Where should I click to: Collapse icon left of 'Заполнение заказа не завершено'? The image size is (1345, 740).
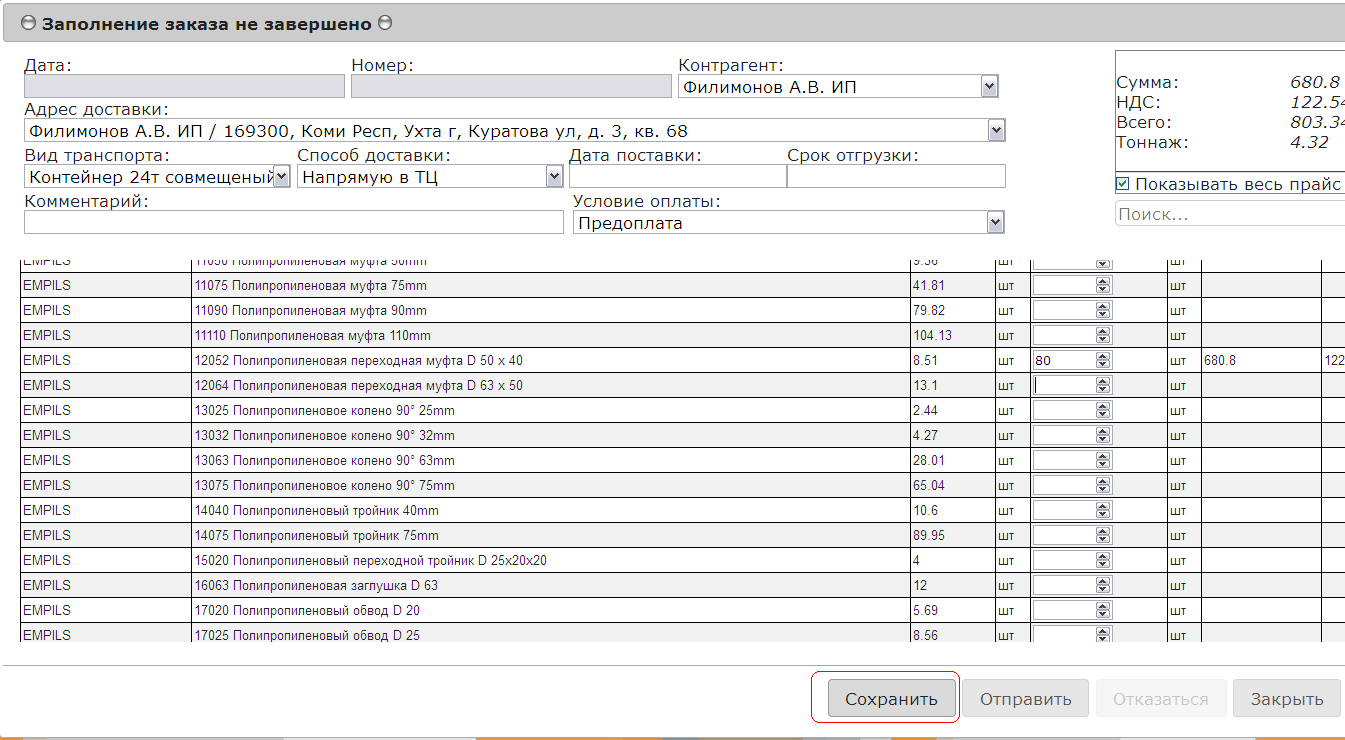coord(28,23)
